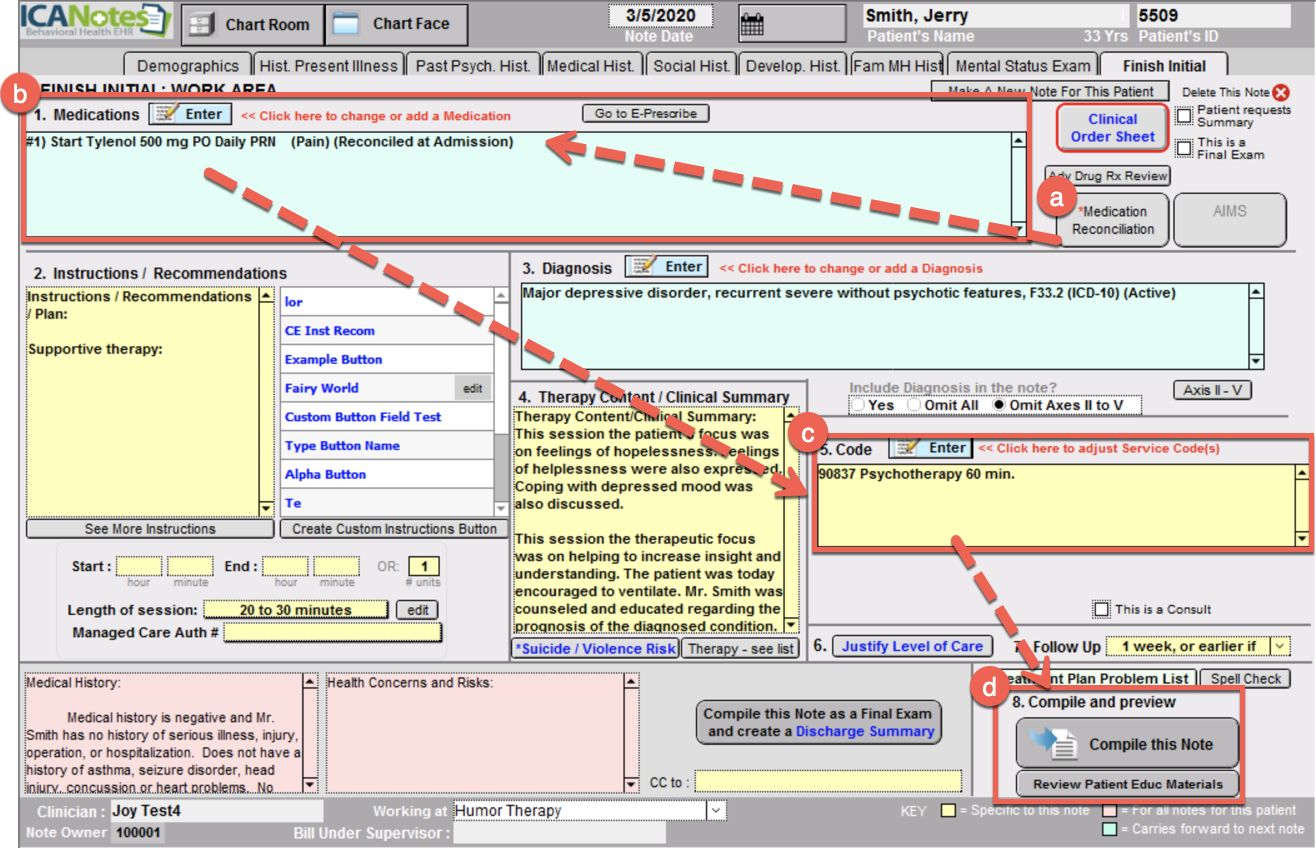Enable the This is a Consult checkbox
This screenshot has height=848, width=1316.
tap(1101, 609)
